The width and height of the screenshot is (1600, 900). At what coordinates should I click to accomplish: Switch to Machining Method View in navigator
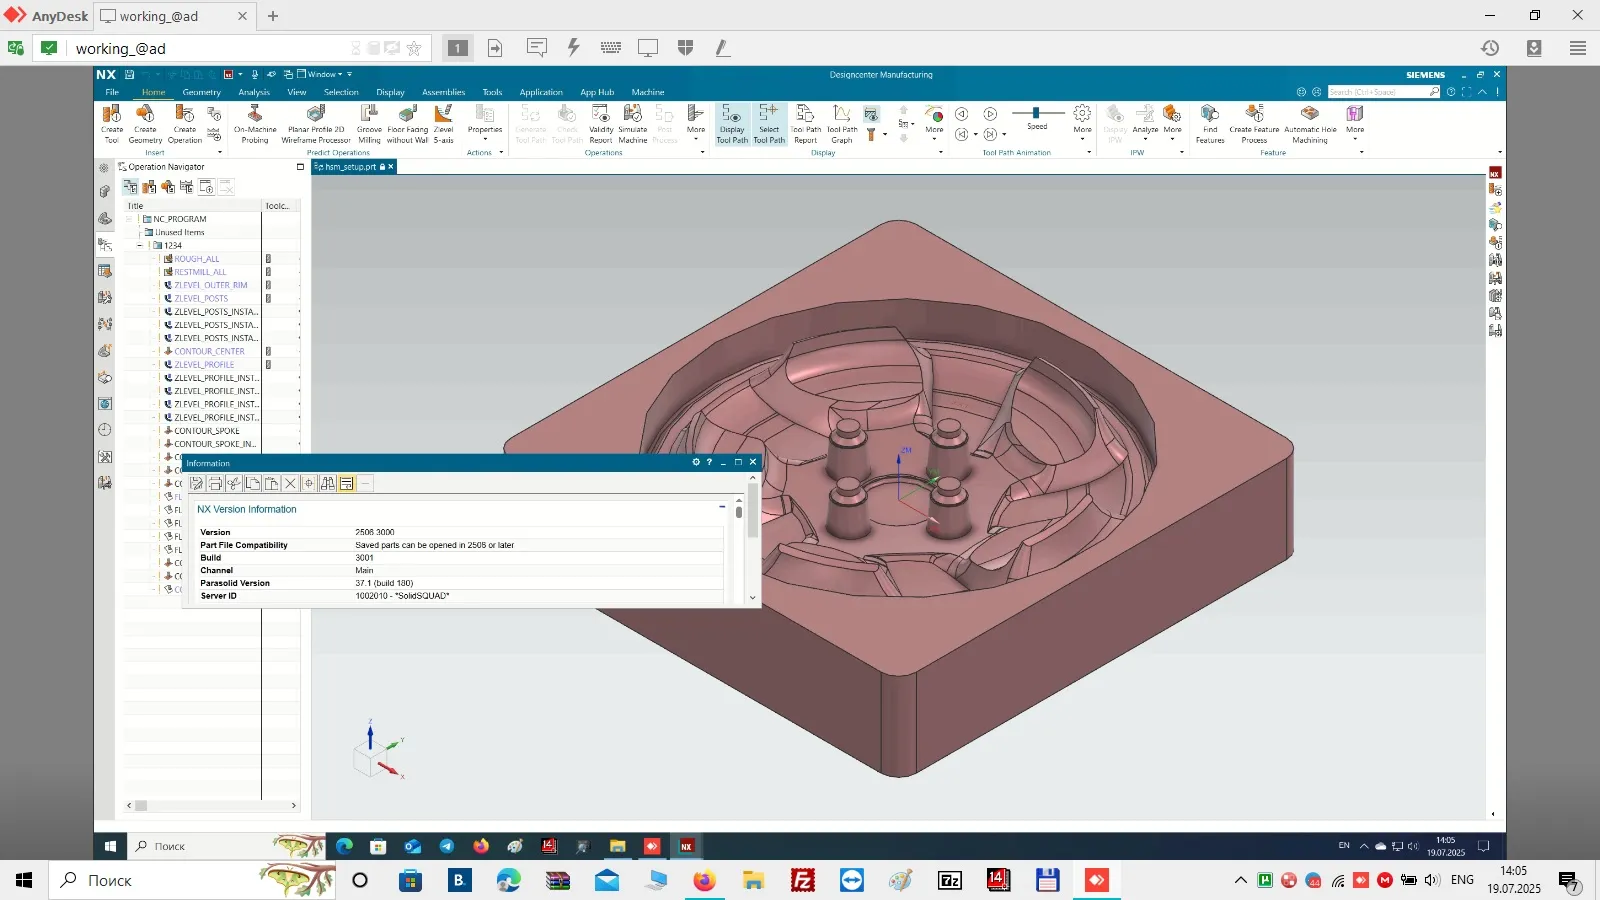pyautogui.click(x=187, y=187)
